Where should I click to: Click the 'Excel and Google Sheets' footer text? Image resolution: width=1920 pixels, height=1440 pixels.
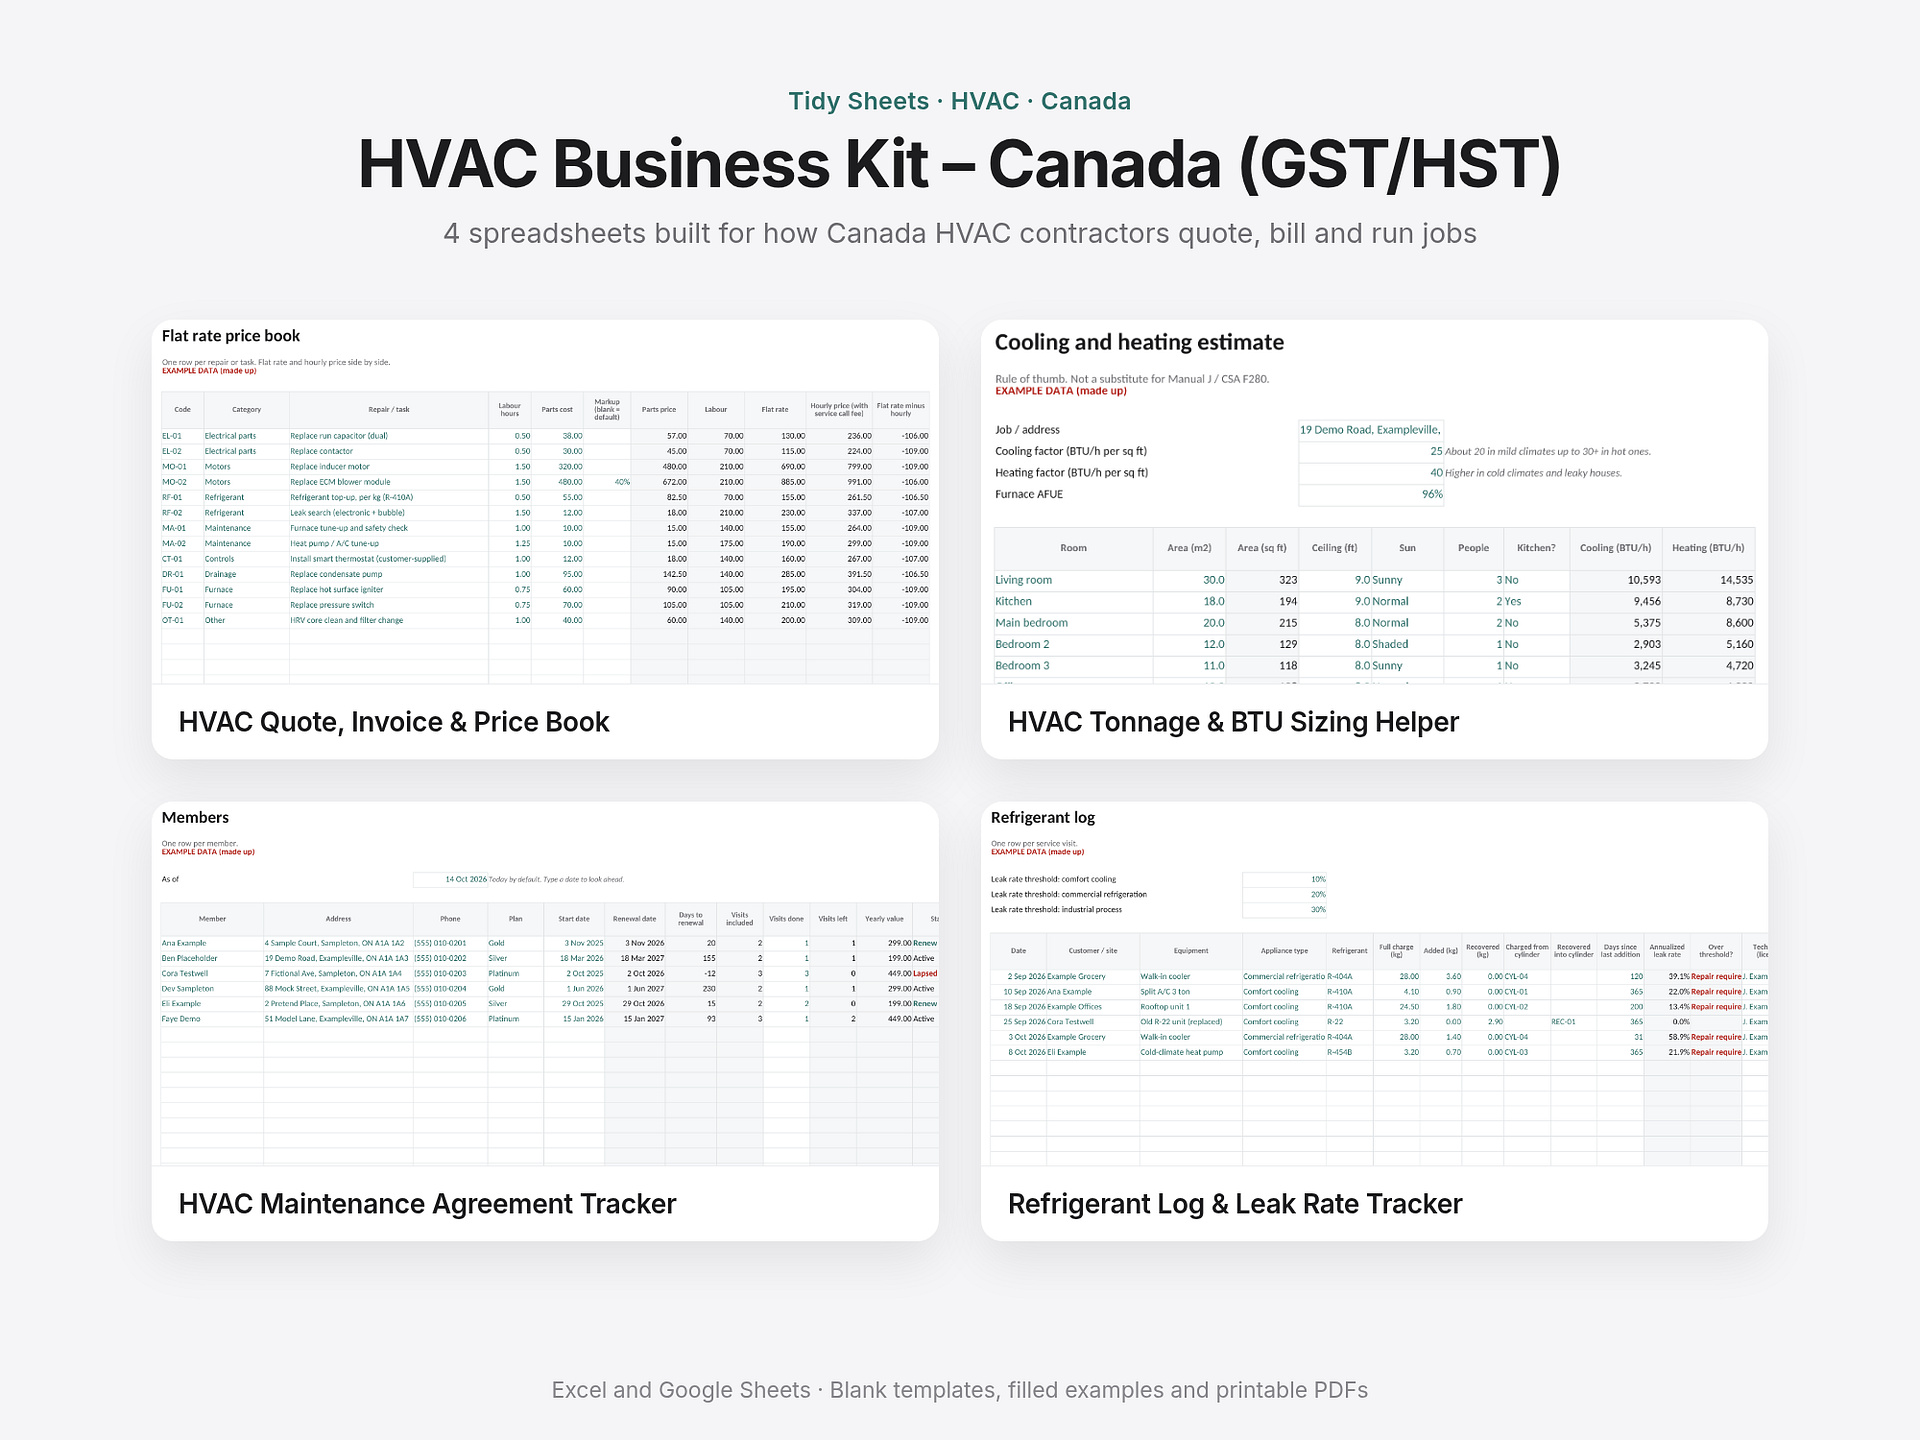tap(960, 1390)
